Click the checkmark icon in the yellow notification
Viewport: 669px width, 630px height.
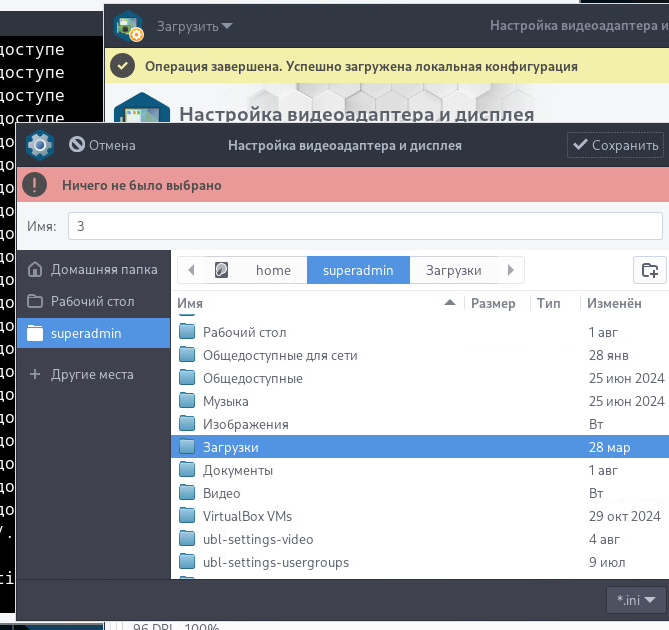122,66
